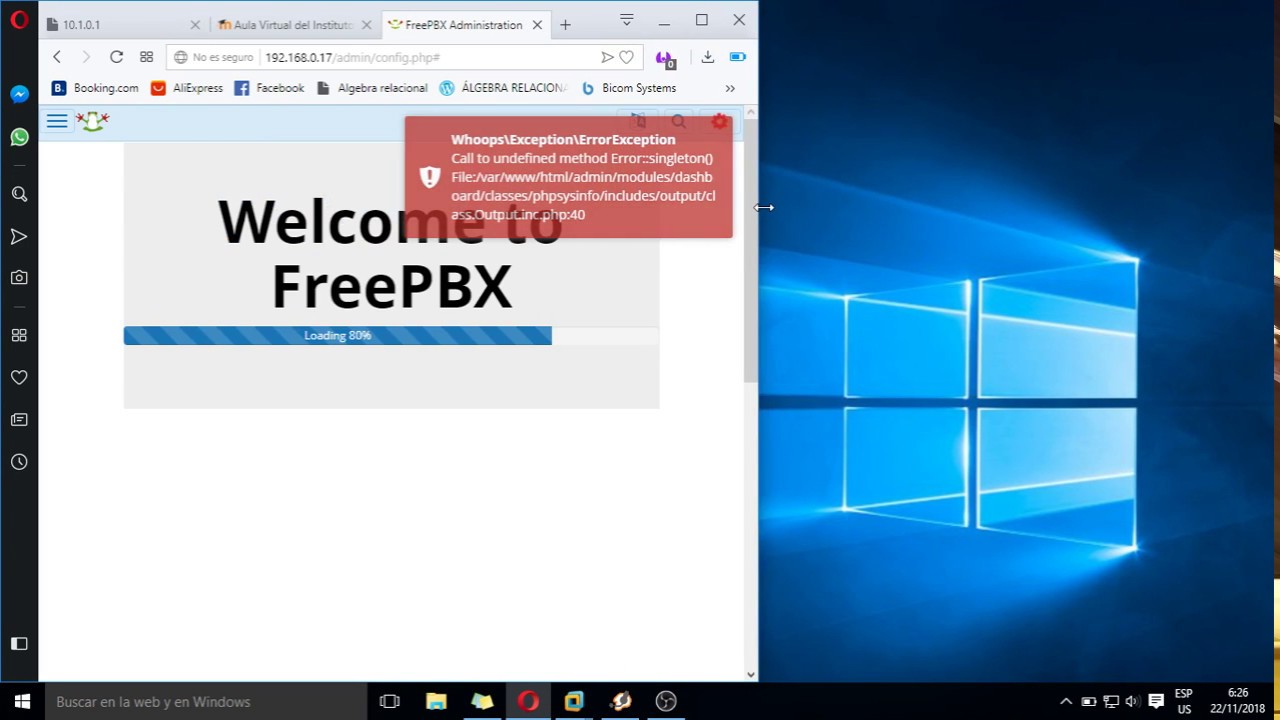The image size is (1280, 720).
Task: Open FreePBX hamburger menu
Action: (57, 121)
